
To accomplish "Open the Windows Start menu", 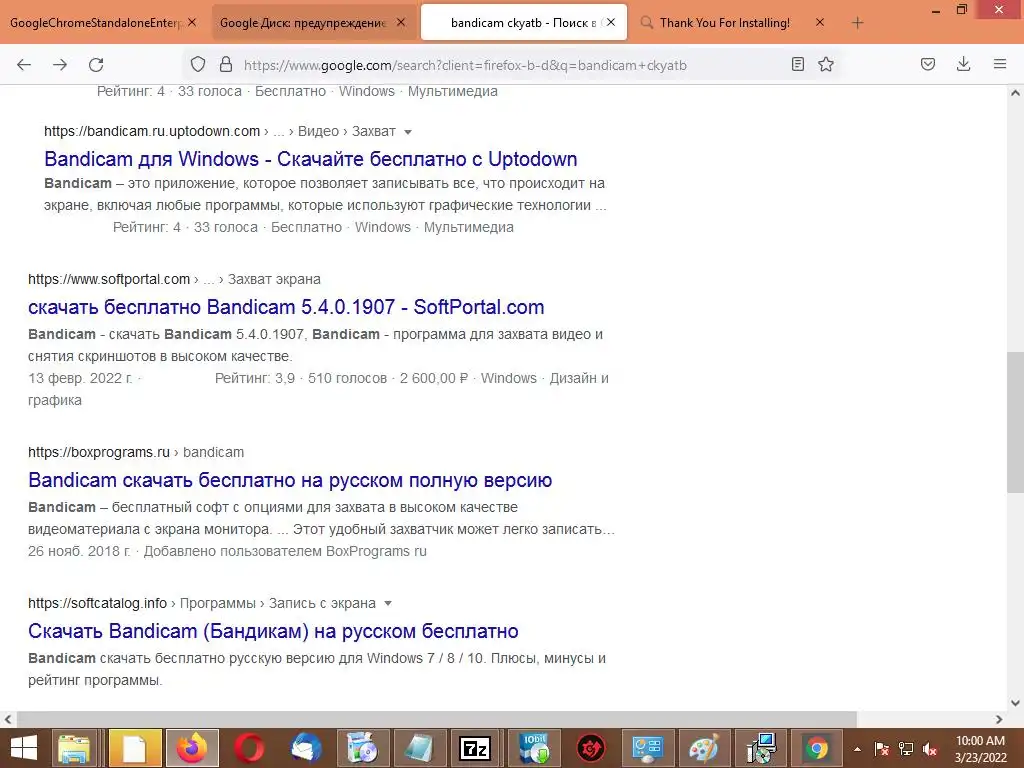I will (24, 748).
